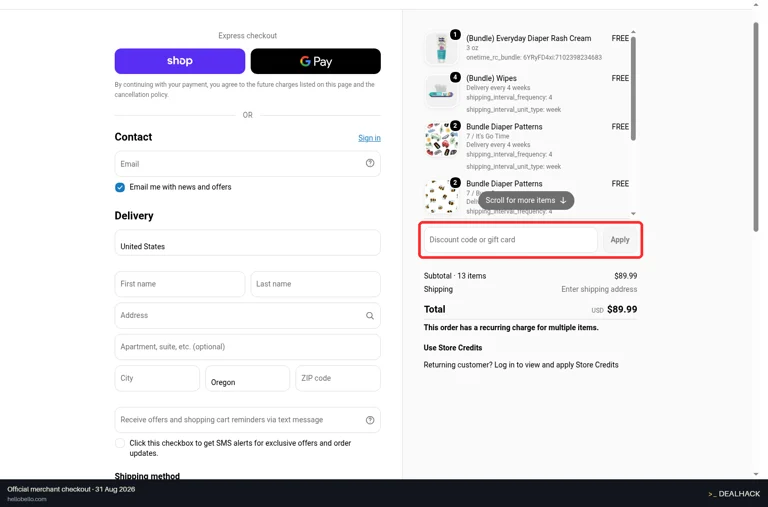Click the (Bundle) Everyday Diaper Rash Cream title

528,38
